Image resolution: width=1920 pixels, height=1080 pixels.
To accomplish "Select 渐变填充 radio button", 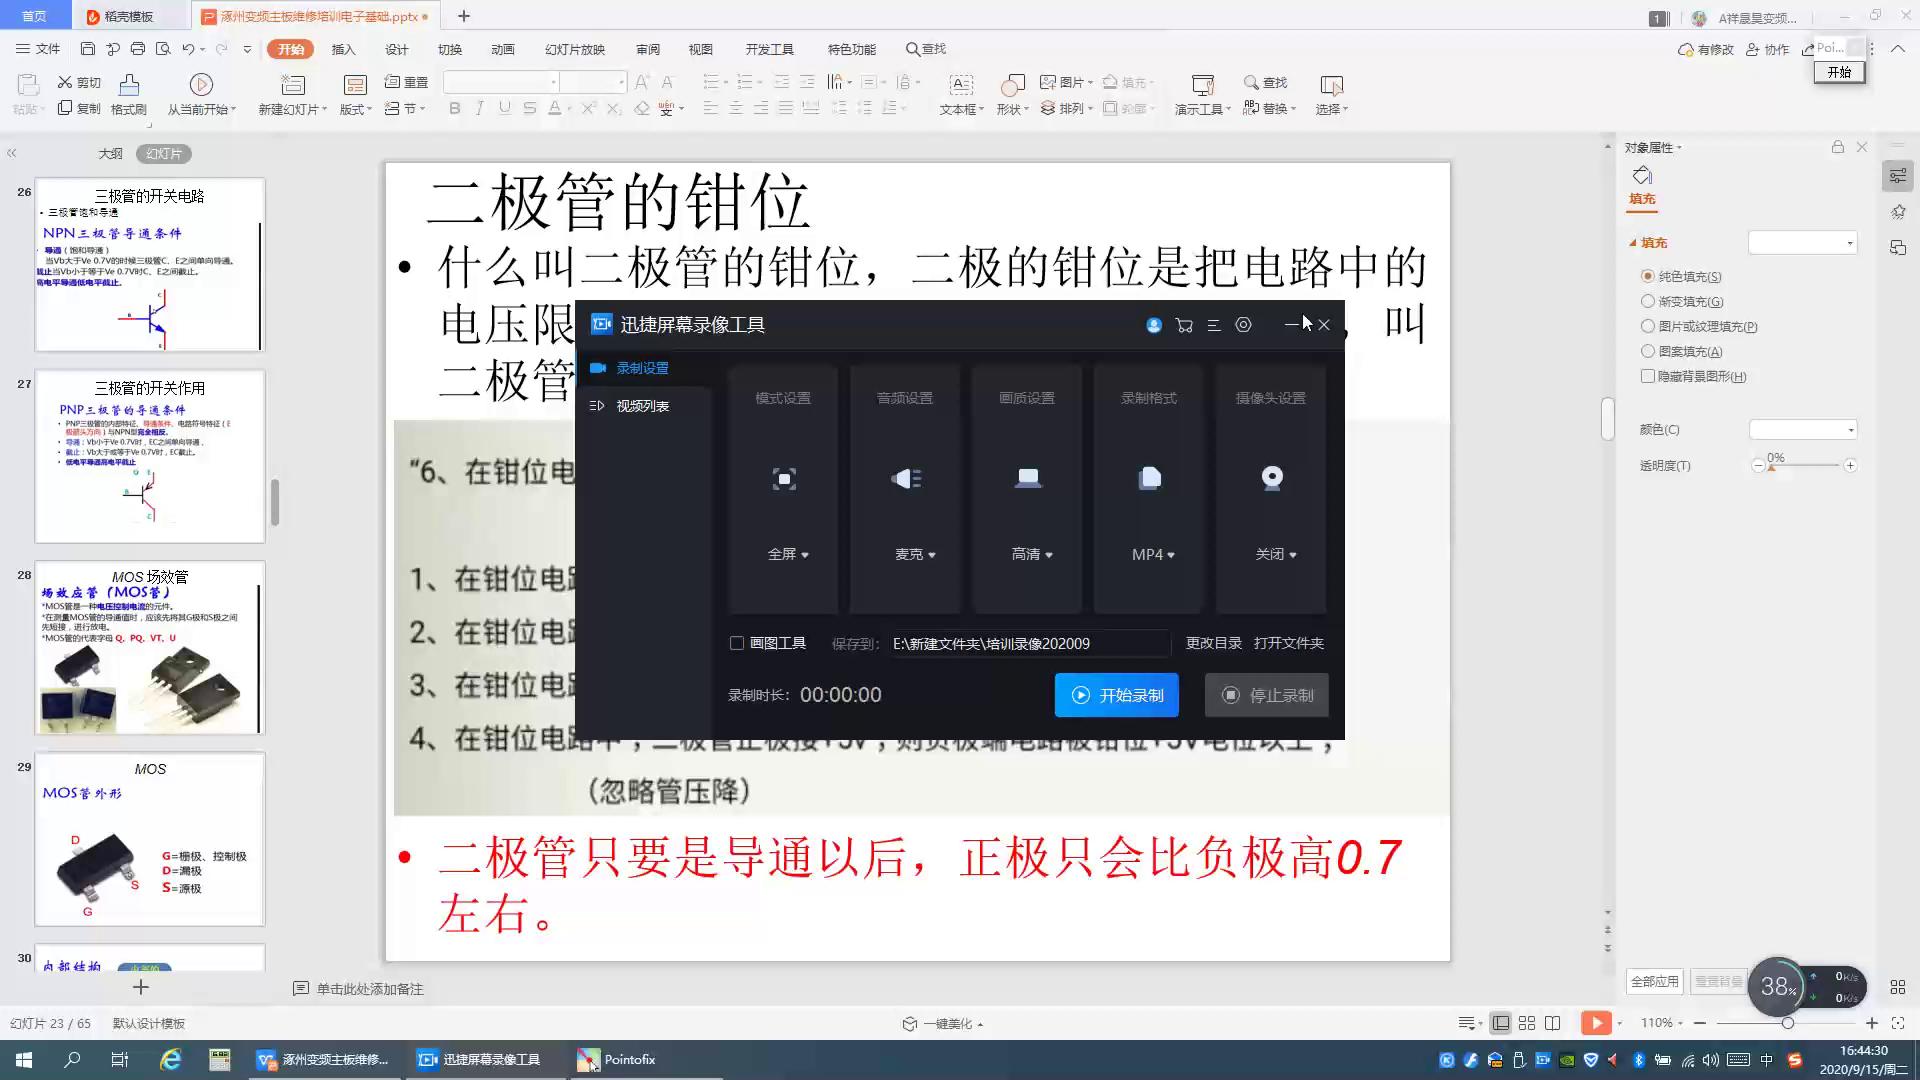I will 1647,301.
